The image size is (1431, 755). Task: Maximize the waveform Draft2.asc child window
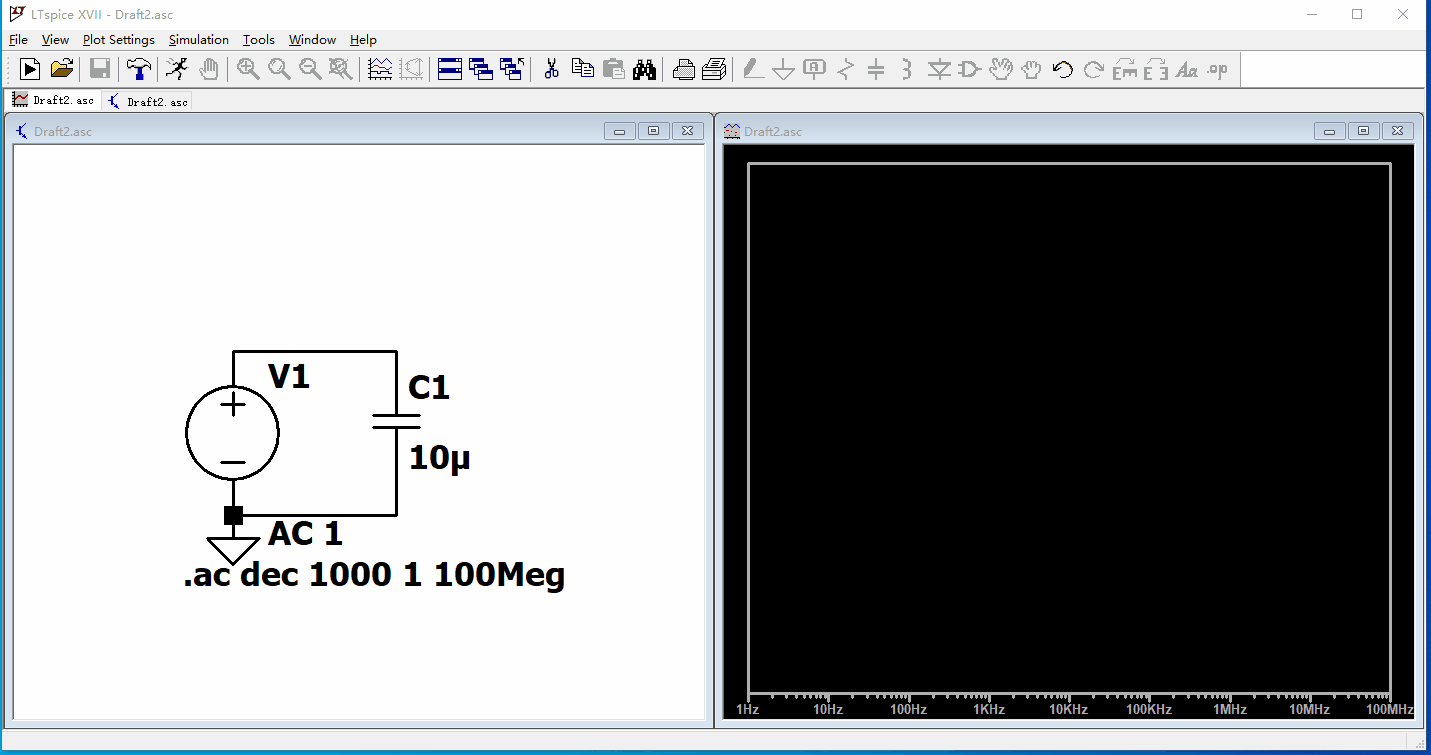pyautogui.click(x=1363, y=131)
